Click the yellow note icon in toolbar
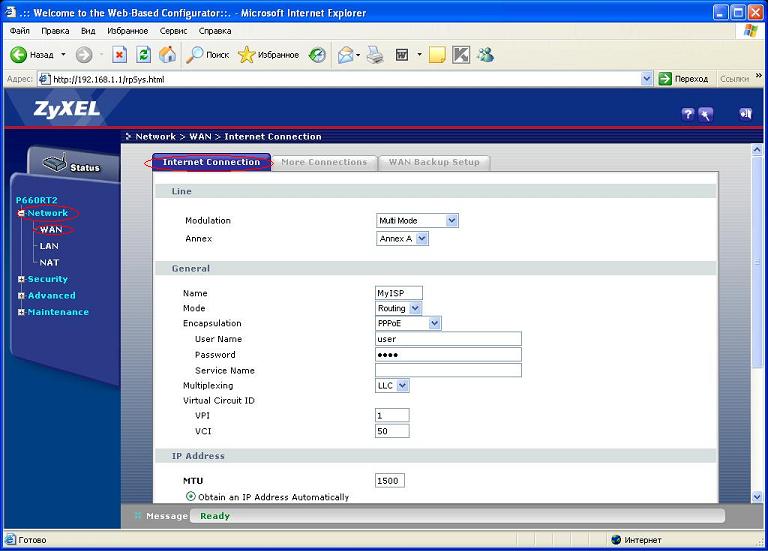Image resolution: width=768 pixels, height=551 pixels. tap(437, 55)
